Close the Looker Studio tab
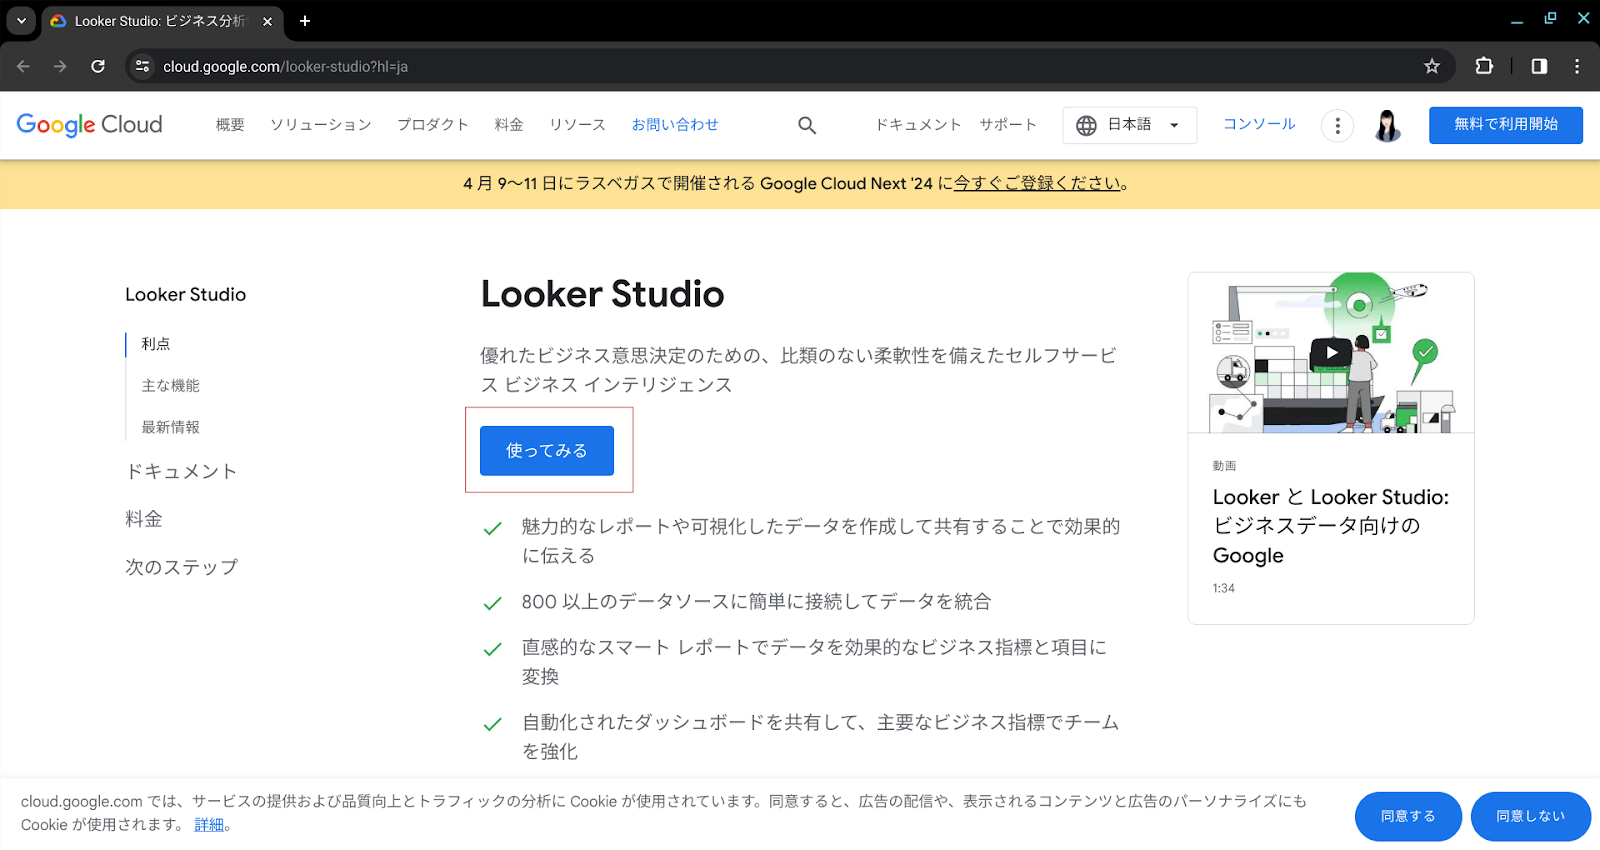Viewport: 1600px width, 850px height. point(267,21)
